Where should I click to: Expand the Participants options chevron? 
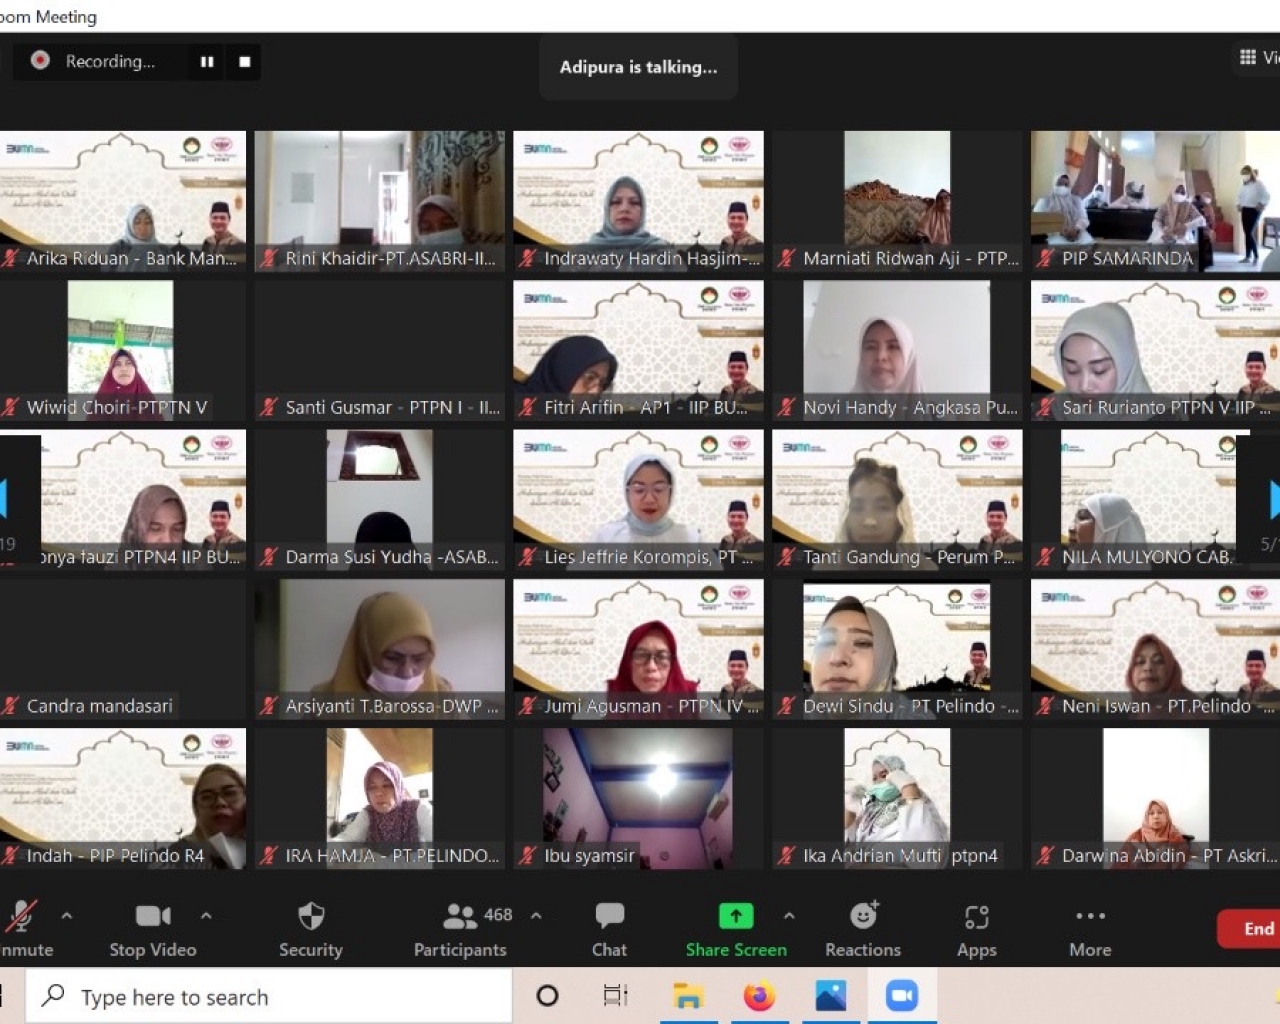536,915
